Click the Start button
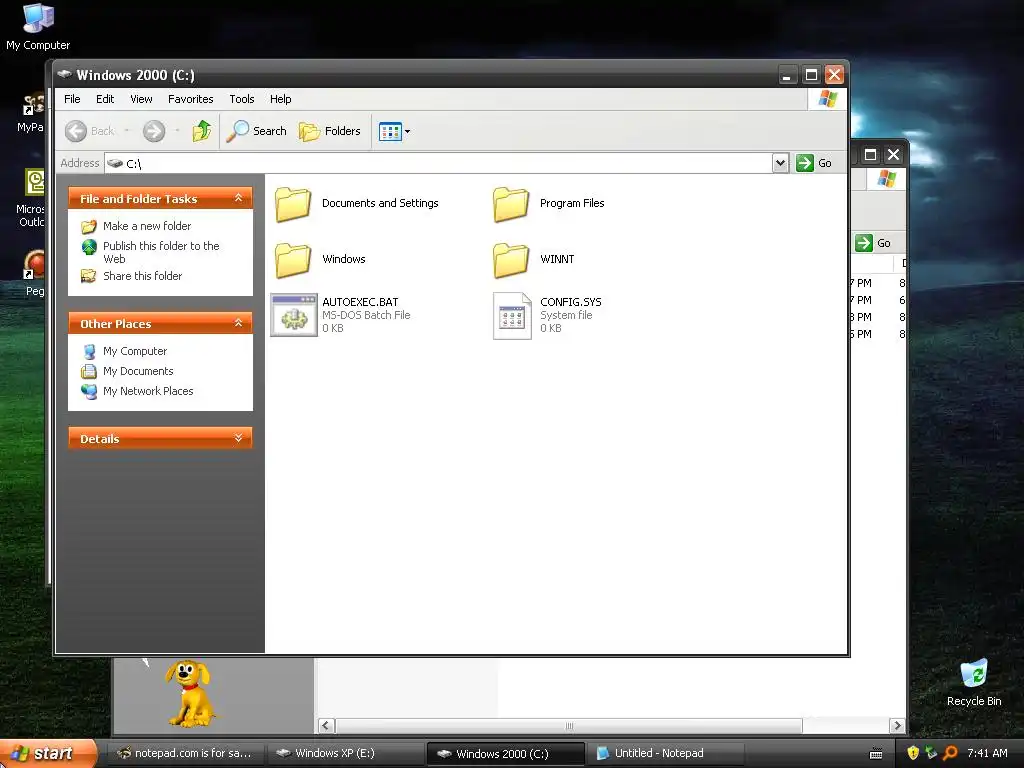Image resolution: width=1024 pixels, height=768 pixels. coord(48,753)
